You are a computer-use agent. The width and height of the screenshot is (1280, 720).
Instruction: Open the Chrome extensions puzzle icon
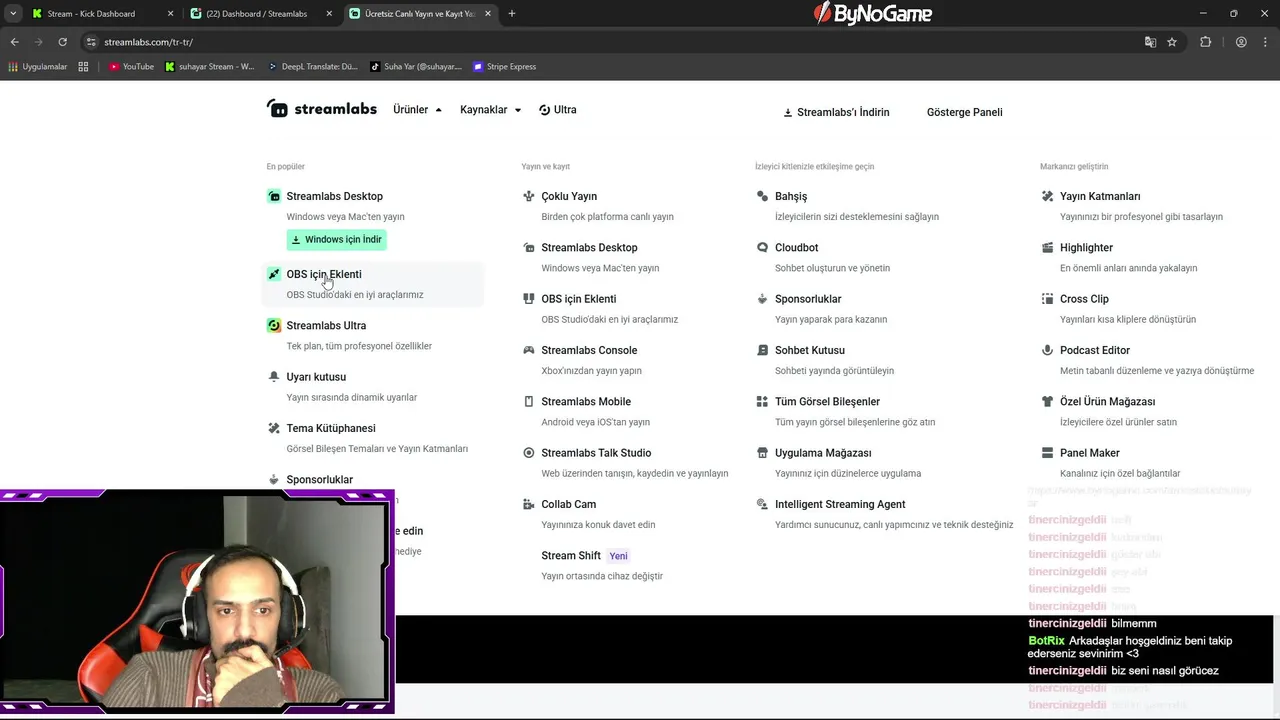click(1205, 42)
